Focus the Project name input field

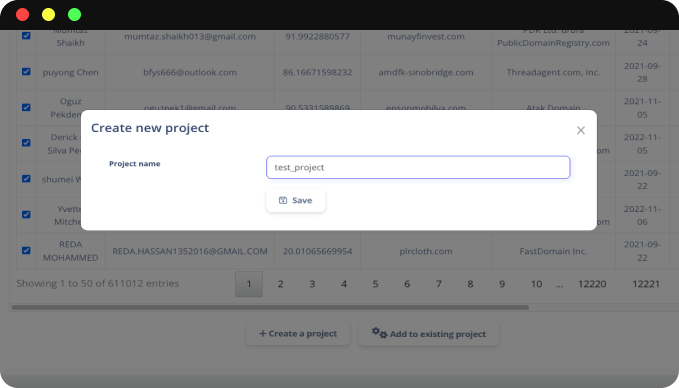(418, 167)
